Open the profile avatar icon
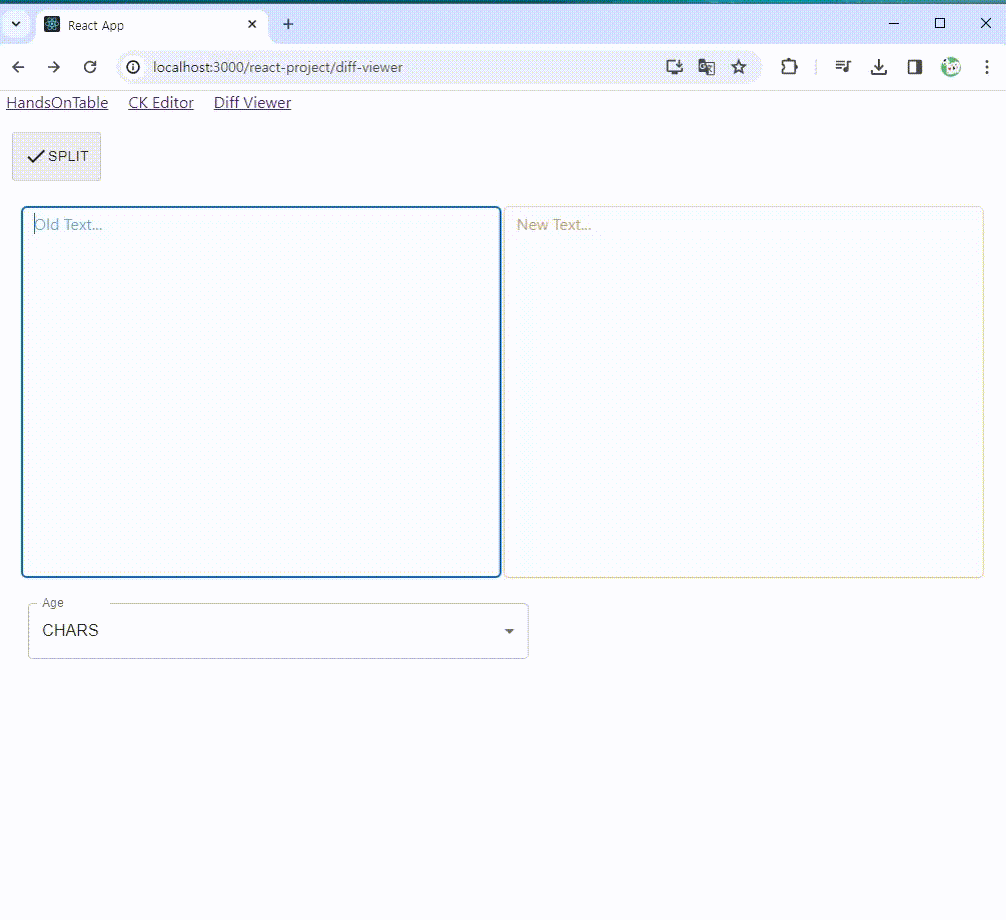This screenshot has width=1006, height=920. pos(950,67)
